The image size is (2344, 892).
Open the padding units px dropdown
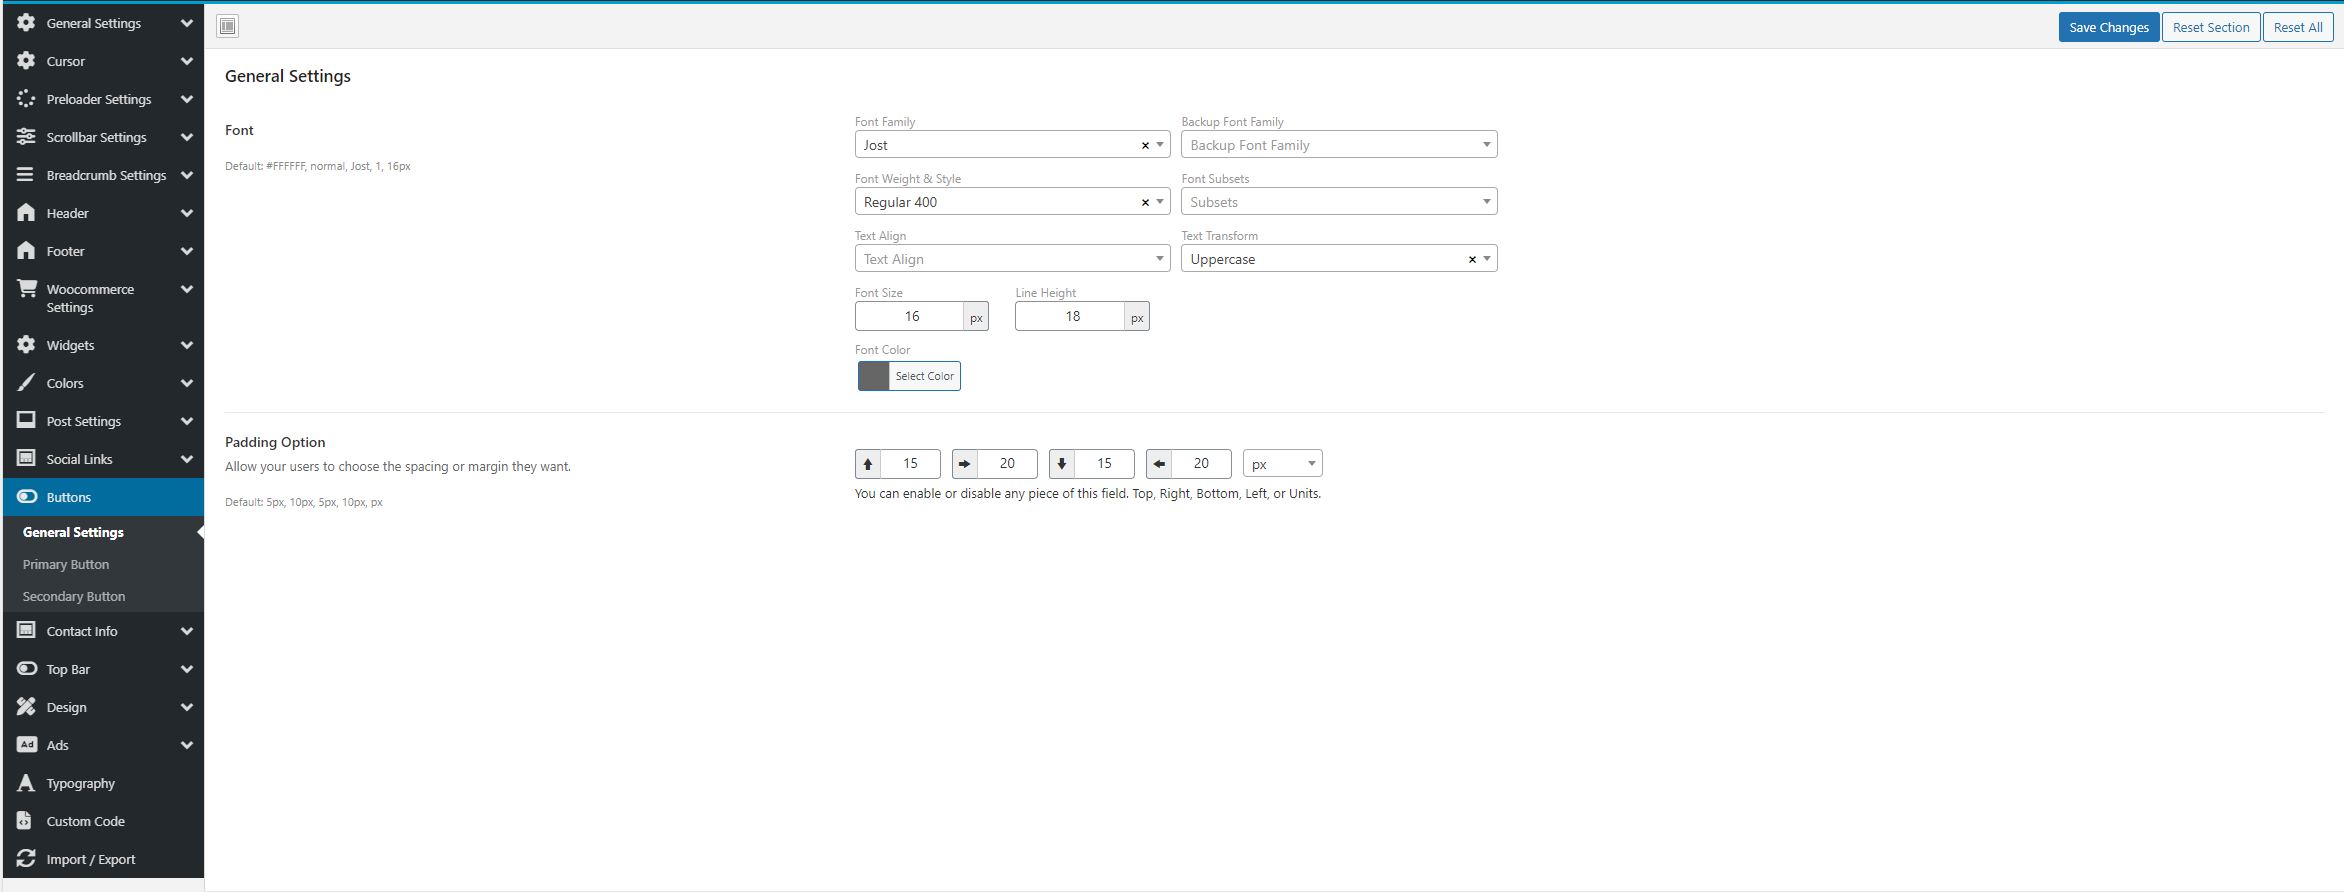click(1282, 464)
